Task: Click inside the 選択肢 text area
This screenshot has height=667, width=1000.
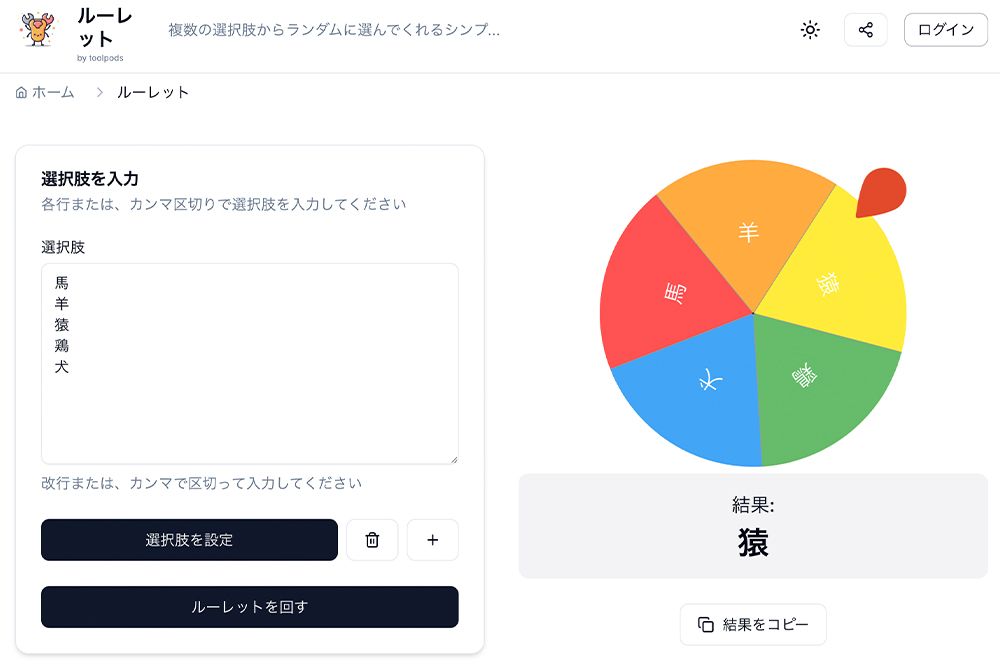Action: coord(248,360)
